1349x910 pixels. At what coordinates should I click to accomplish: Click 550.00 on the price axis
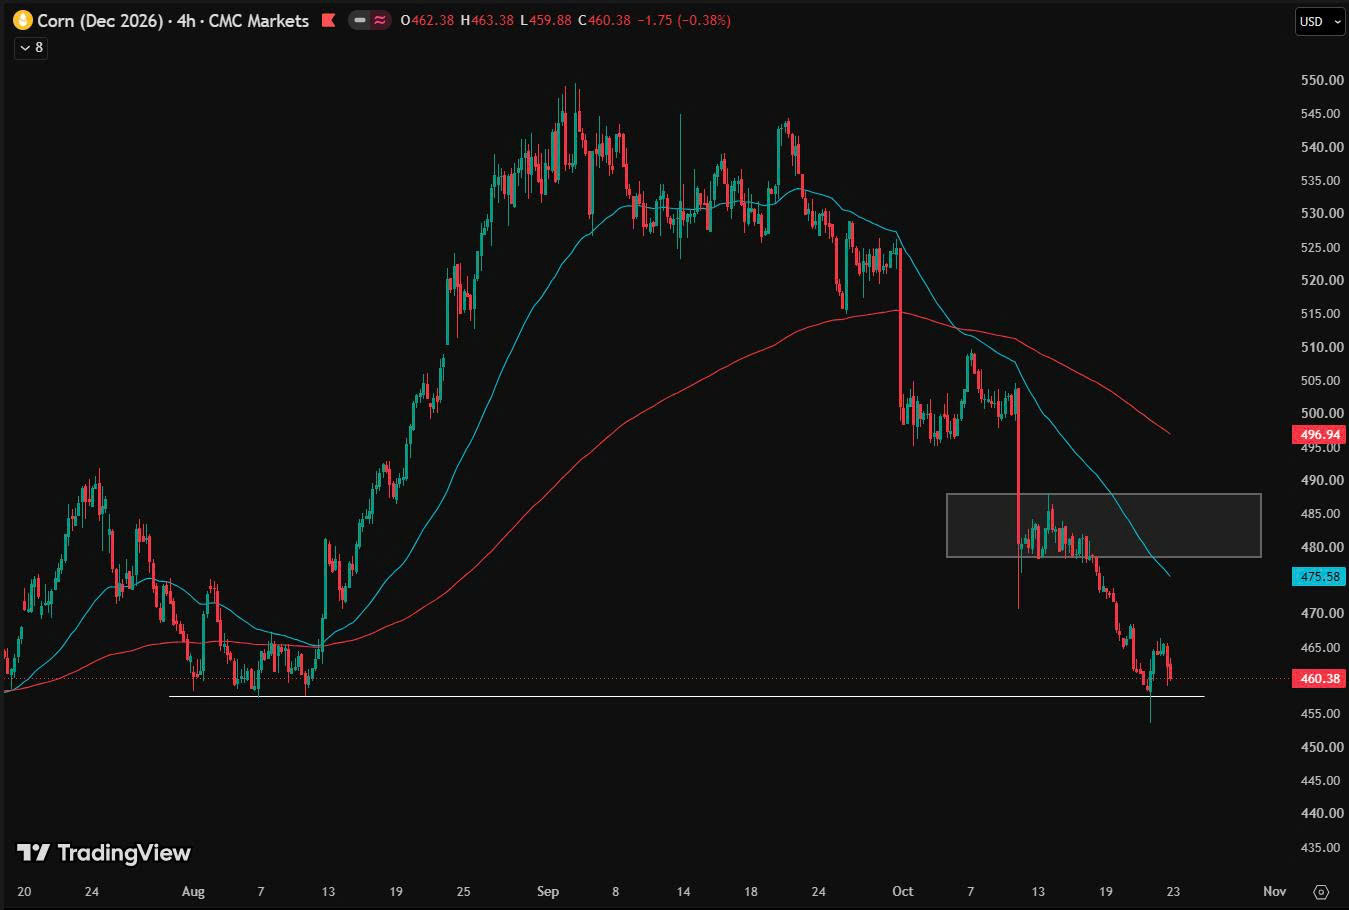(1321, 80)
